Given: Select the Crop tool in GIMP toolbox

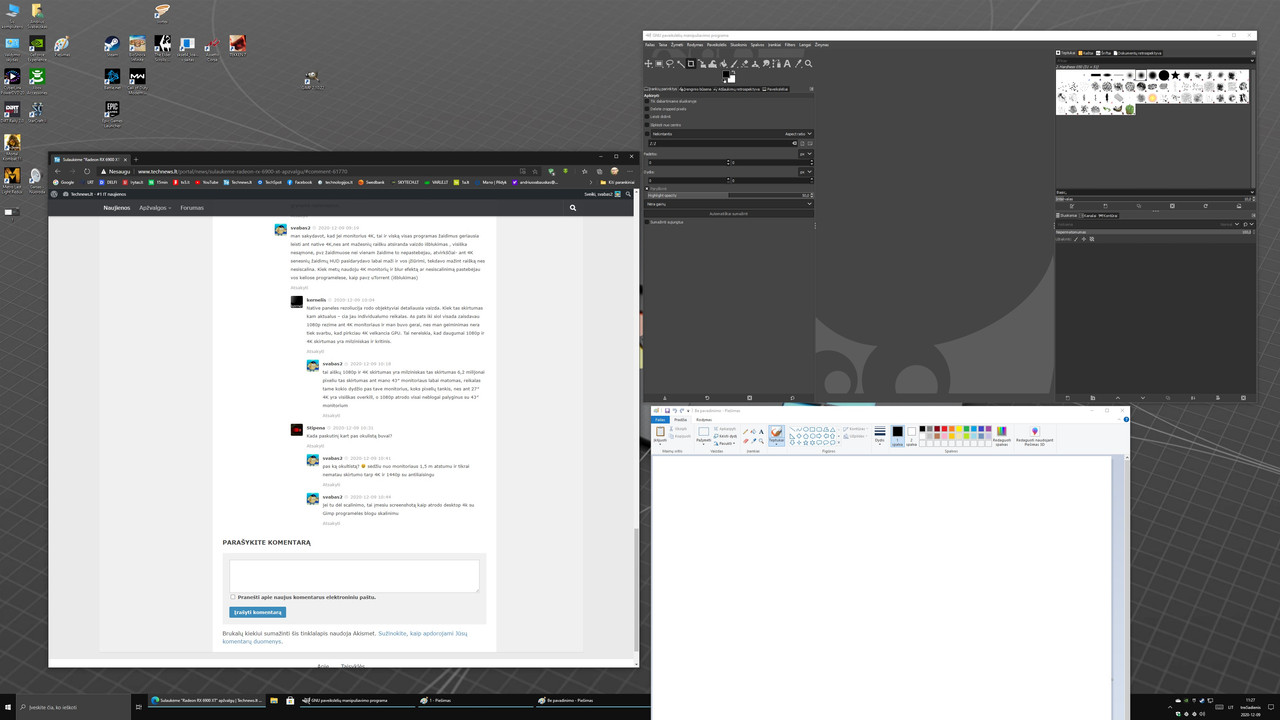Looking at the screenshot, I should pos(691,64).
